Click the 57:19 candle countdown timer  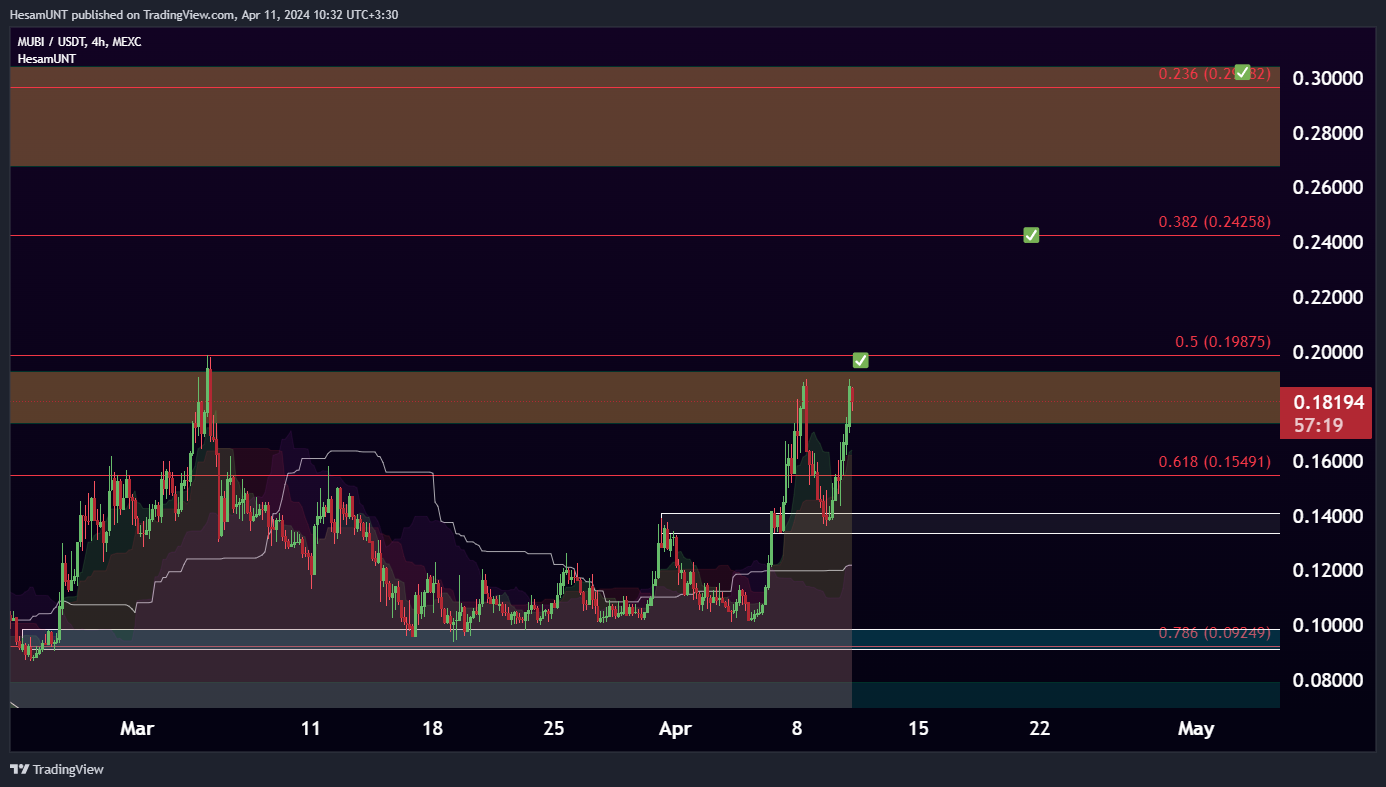[x=1316, y=426]
